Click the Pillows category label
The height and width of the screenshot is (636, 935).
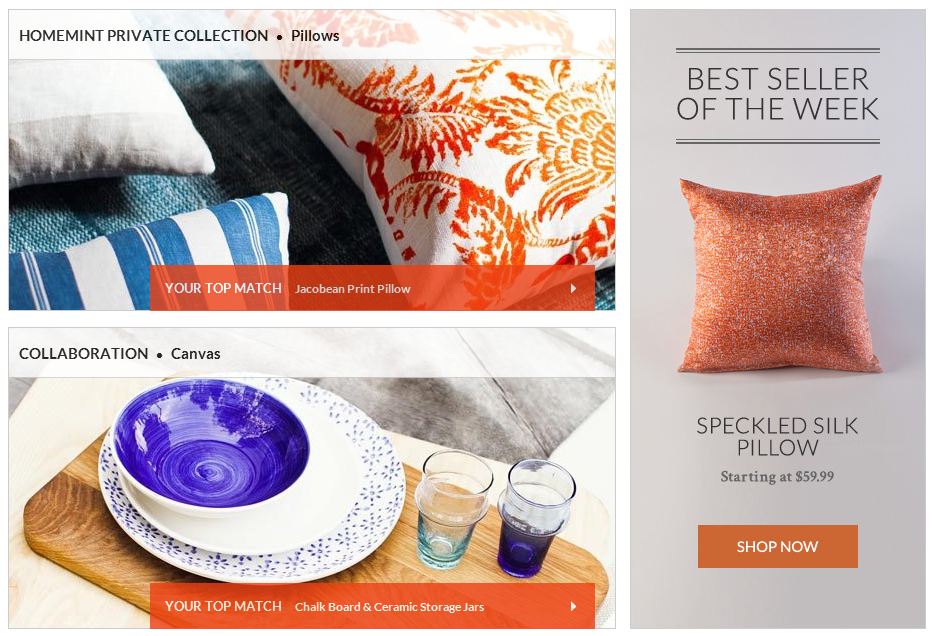point(315,36)
